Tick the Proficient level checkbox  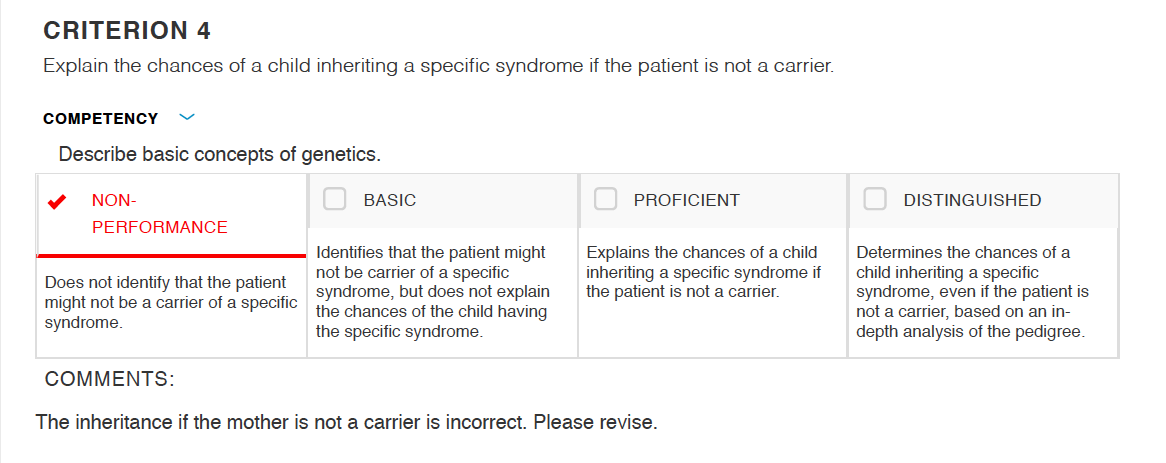pos(605,199)
